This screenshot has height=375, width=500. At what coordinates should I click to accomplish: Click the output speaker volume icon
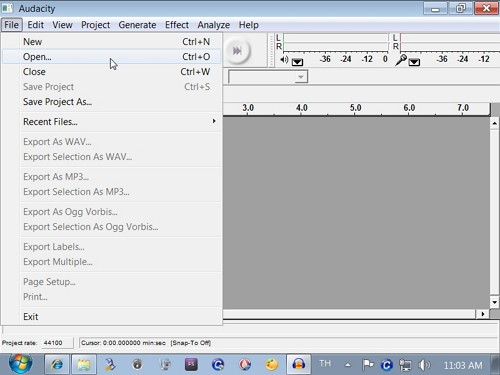pyautogui.click(x=284, y=60)
